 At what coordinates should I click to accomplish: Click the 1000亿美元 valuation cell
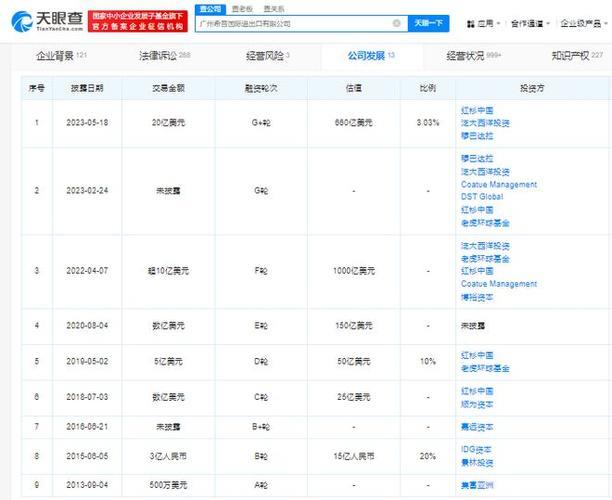click(x=354, y=271)
